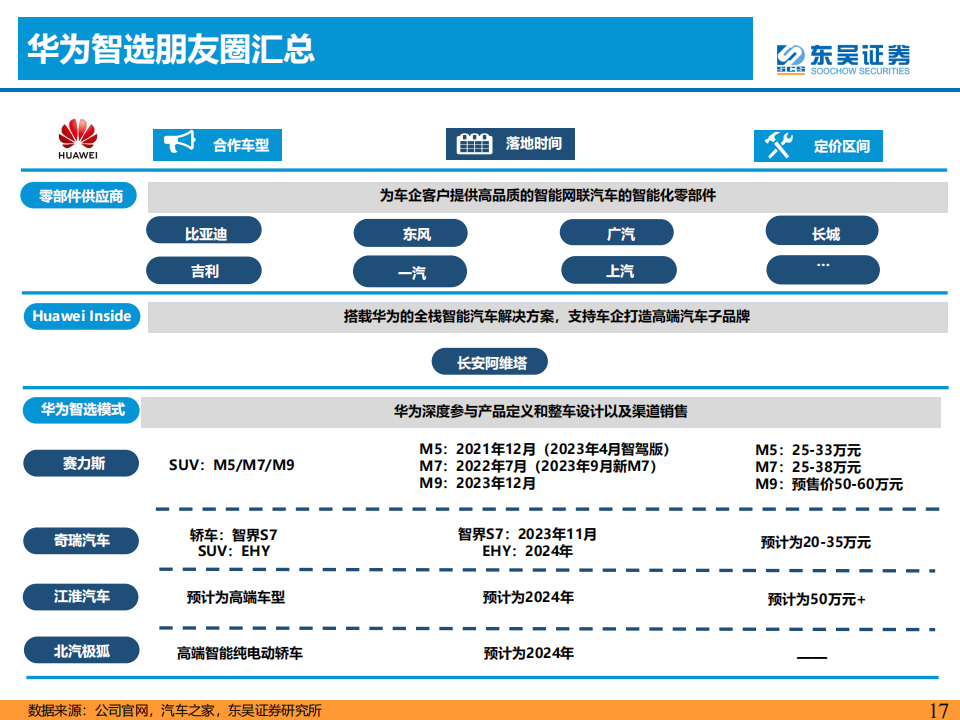
Task: Click the 赛力斯 row label
Action: 81,463
